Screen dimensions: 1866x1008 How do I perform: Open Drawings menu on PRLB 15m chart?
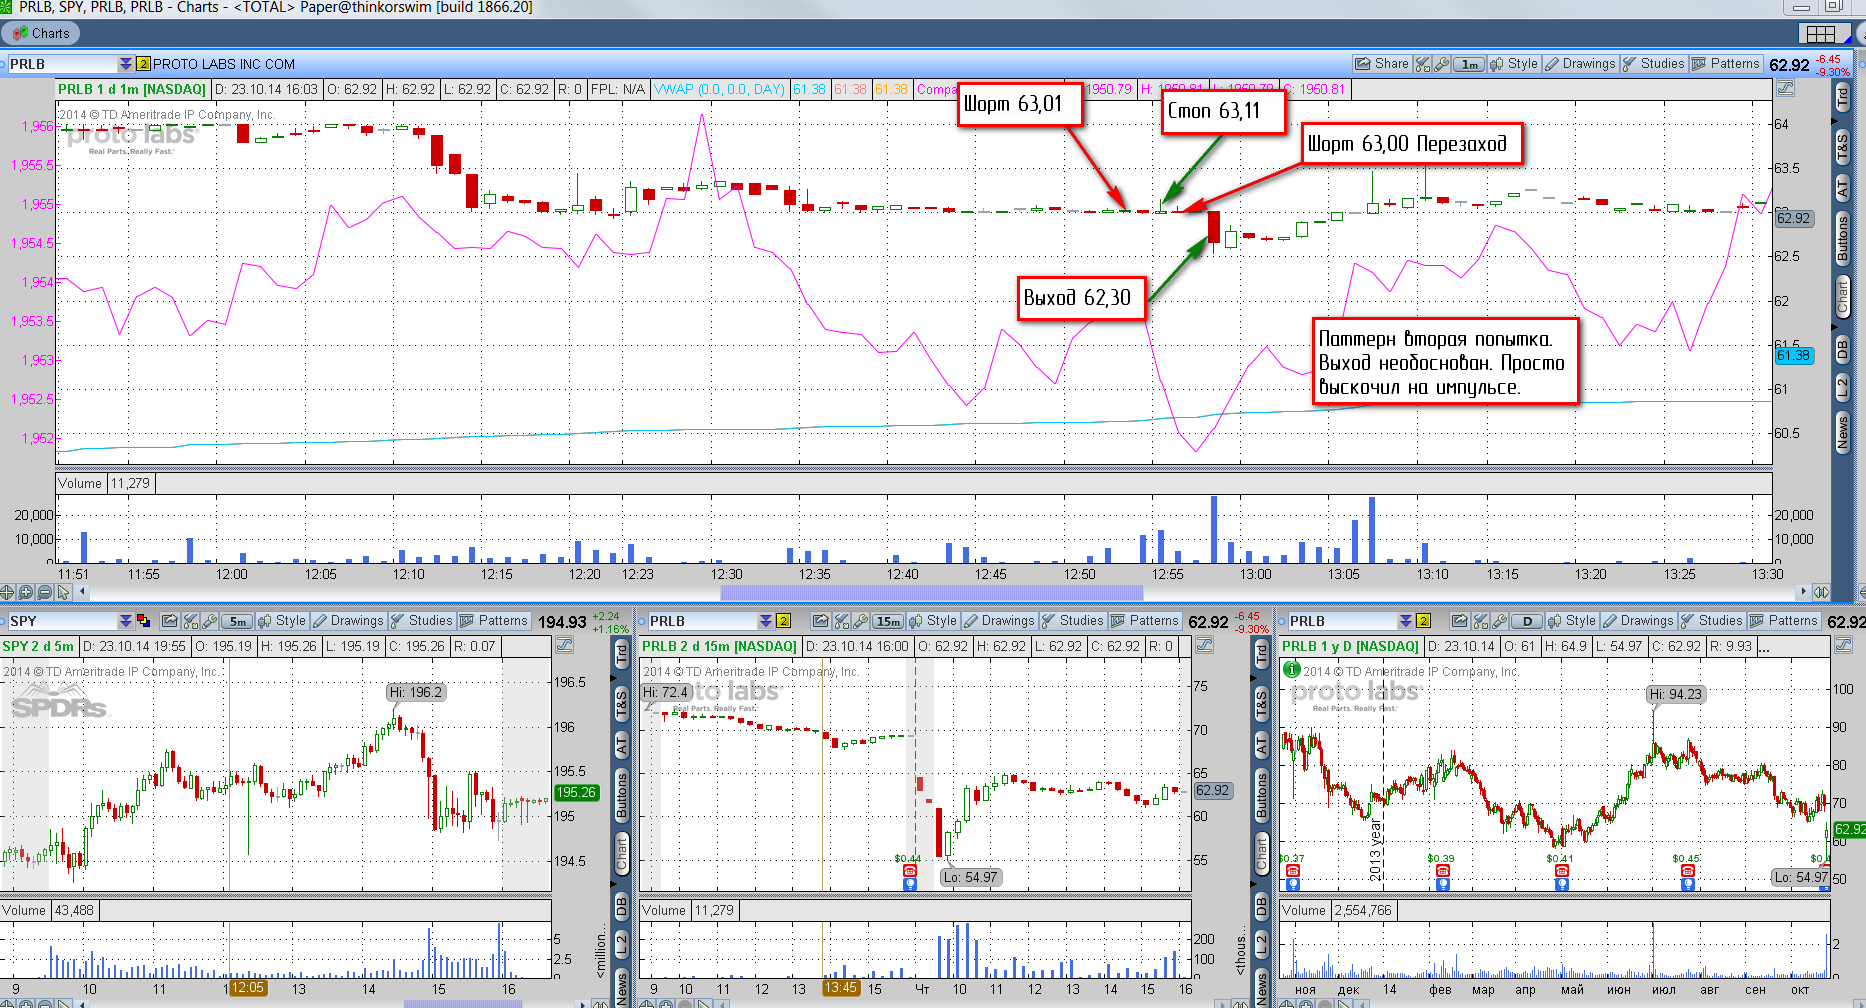999,621
